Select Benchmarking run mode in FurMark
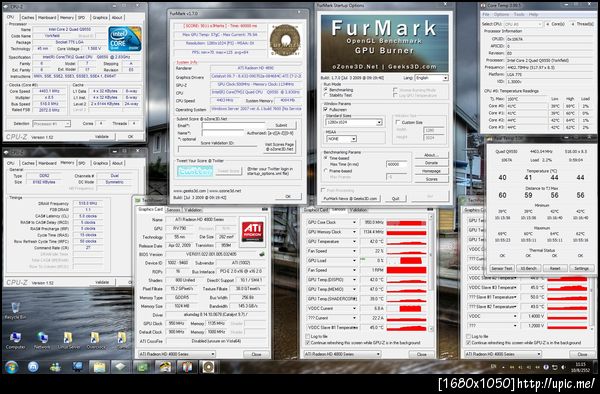The width and height of the screenshot is (600, 394). 326,90
